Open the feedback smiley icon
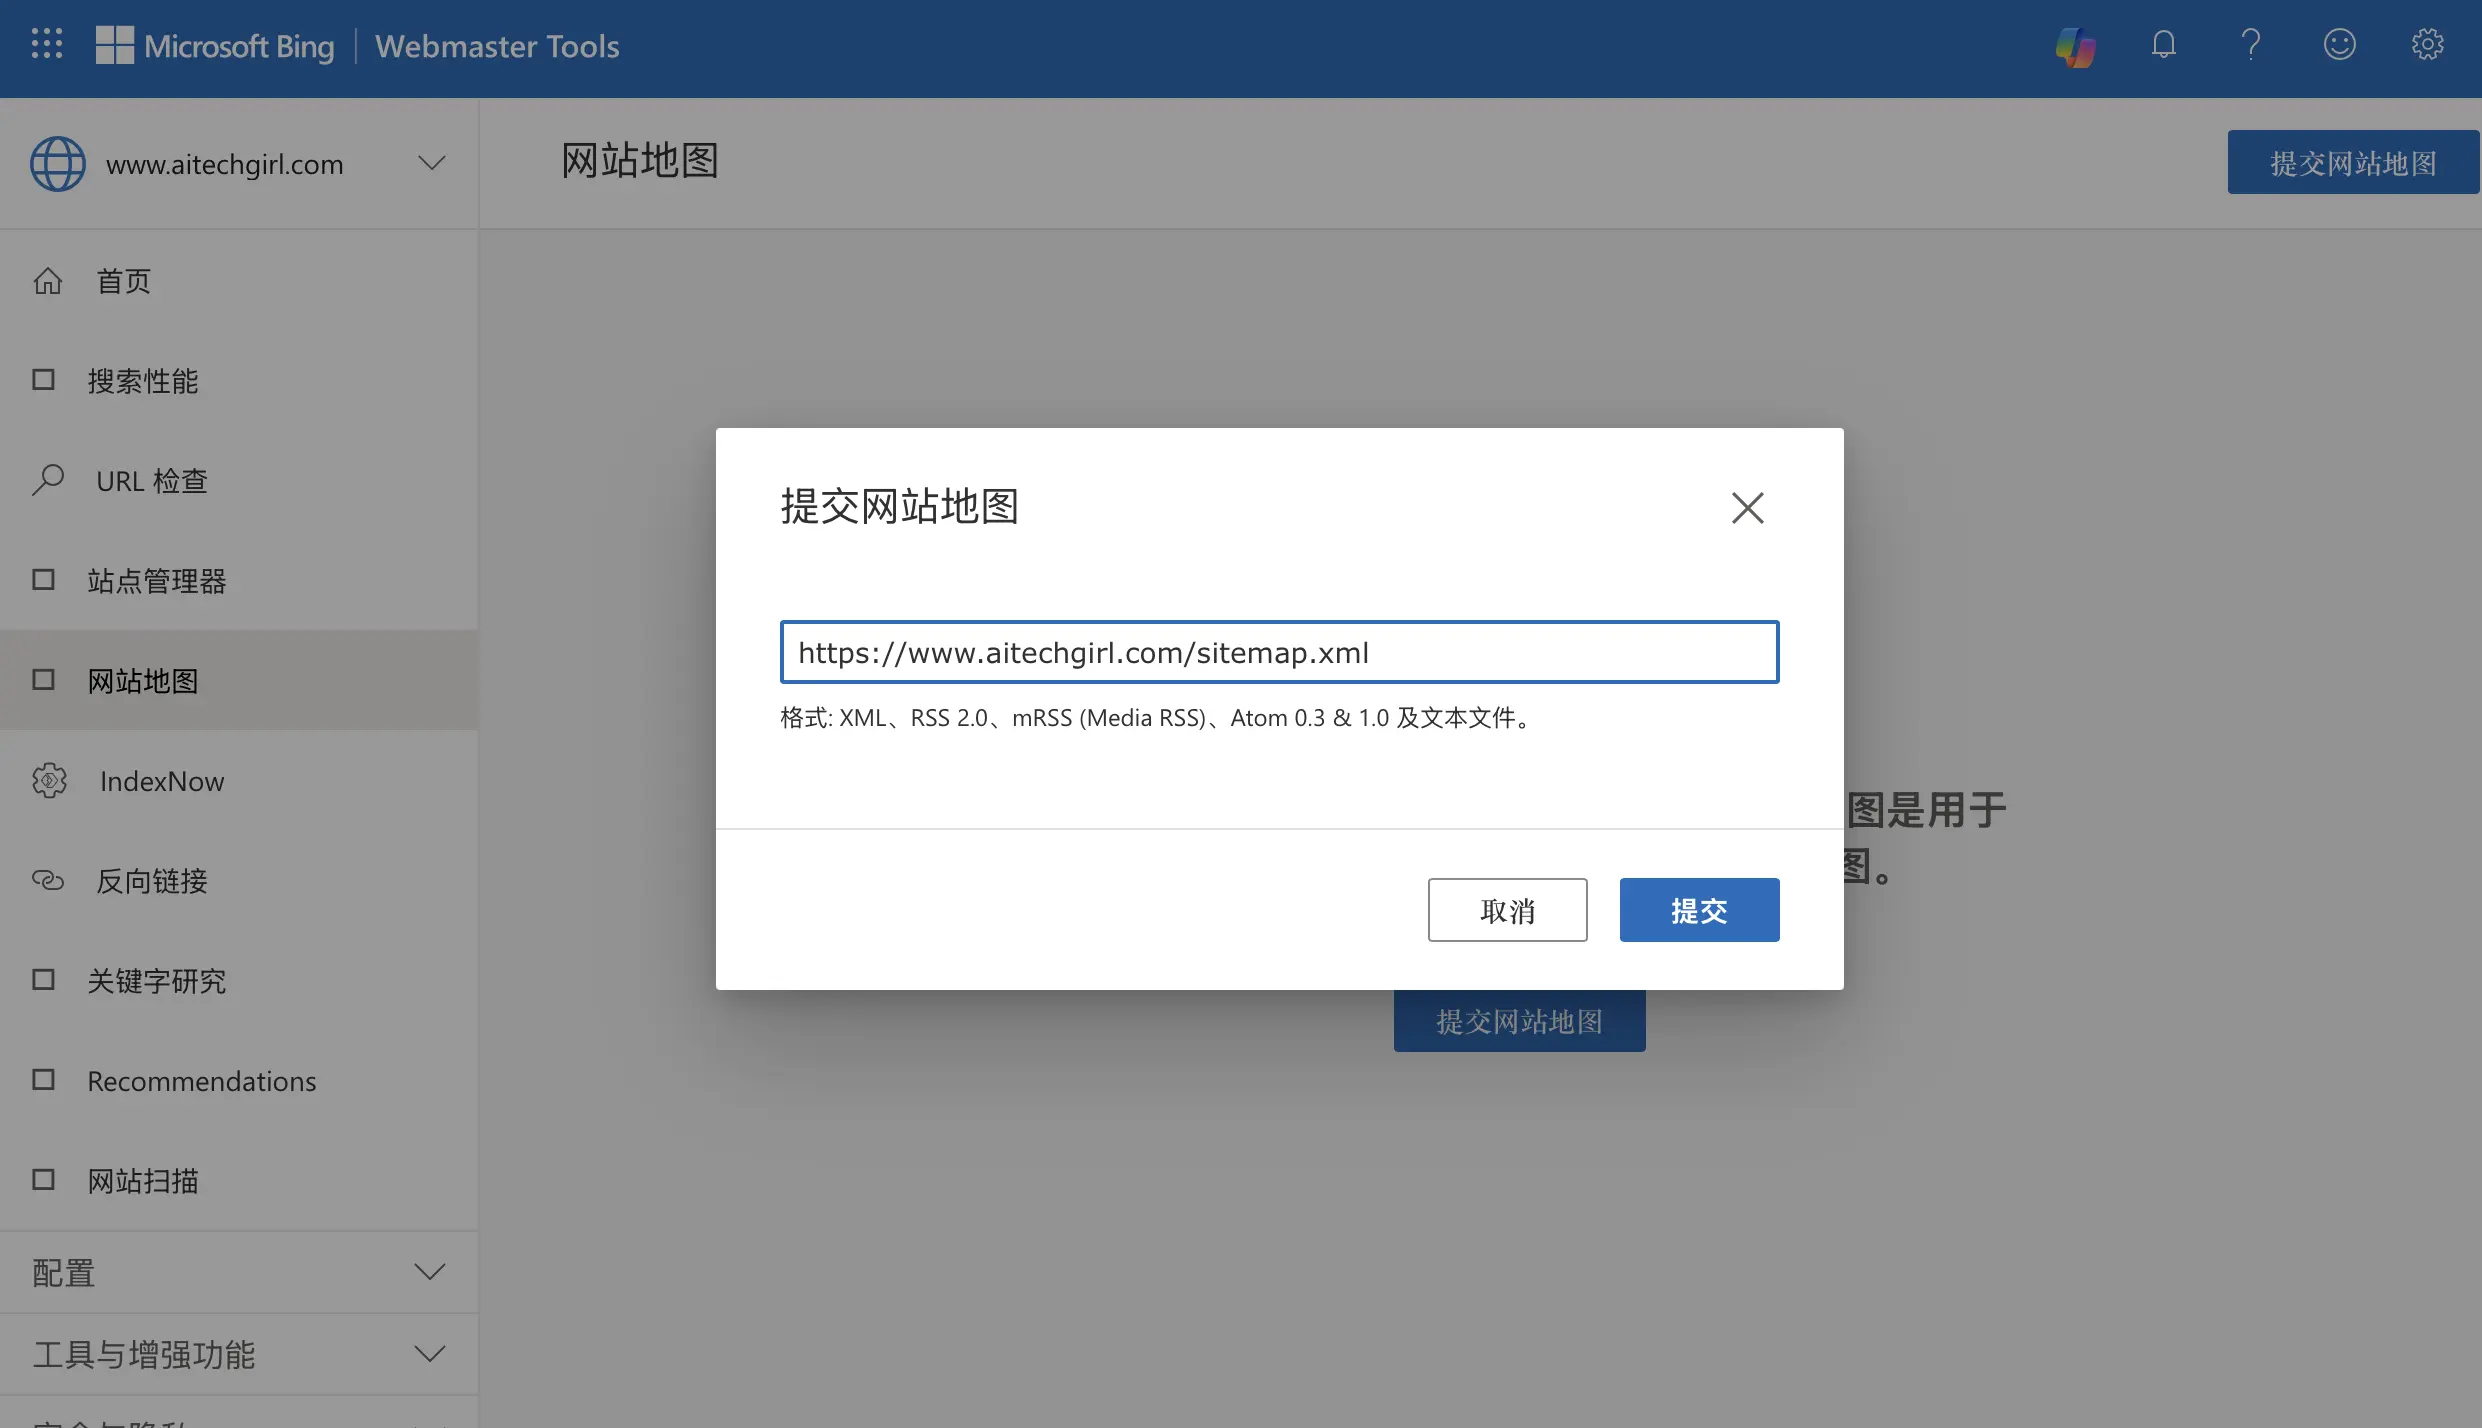Screen dimensions: 2482x1428 (x=2339, y=45)
